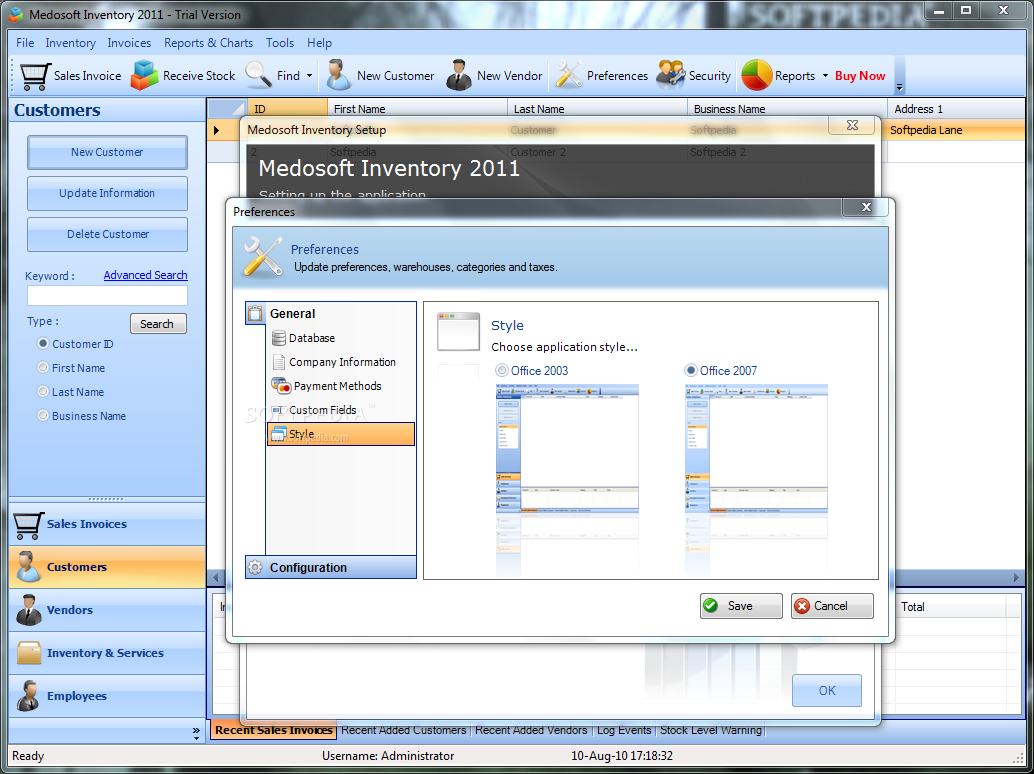Screen dimensions: 1034x774
Task: Select Payment Methods in preferences tree
Action: (x=326, y=386)
